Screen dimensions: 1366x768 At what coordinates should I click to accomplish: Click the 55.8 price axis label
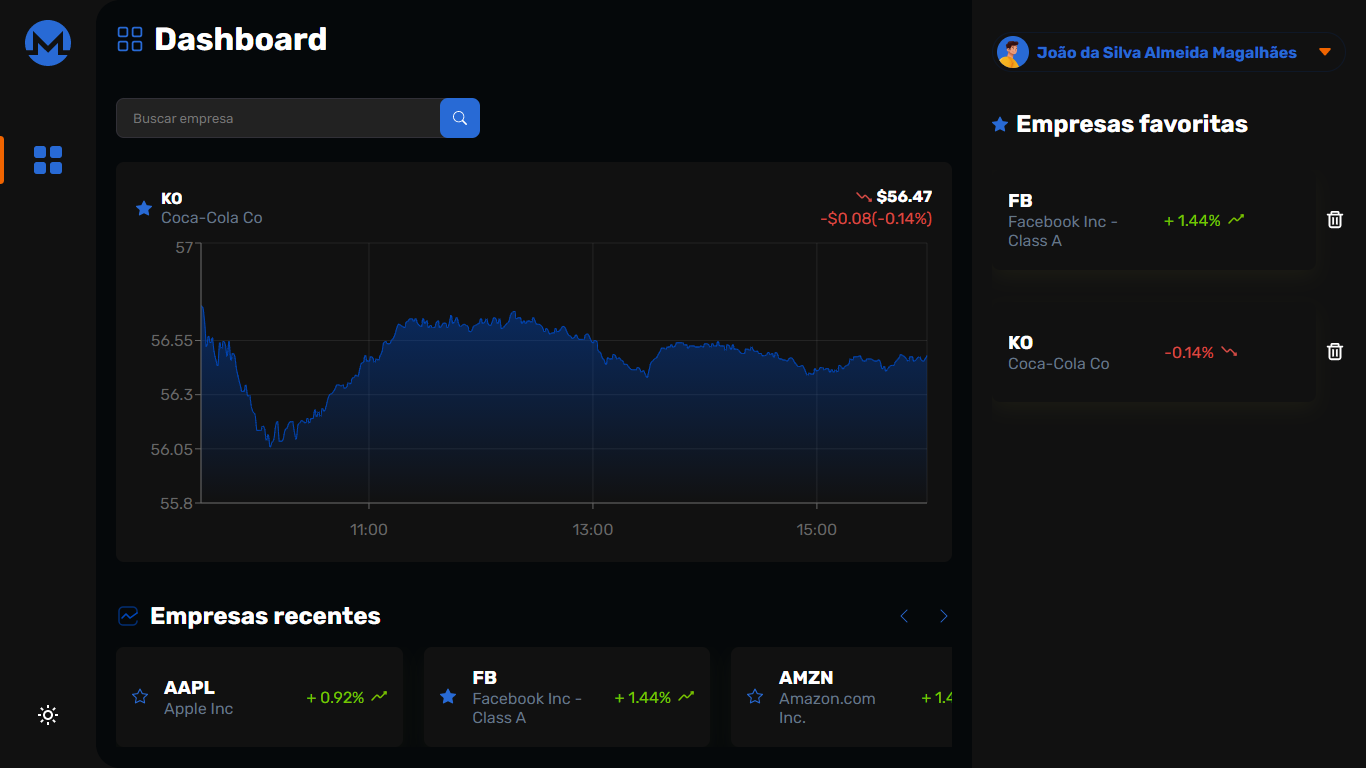point(177,503)
